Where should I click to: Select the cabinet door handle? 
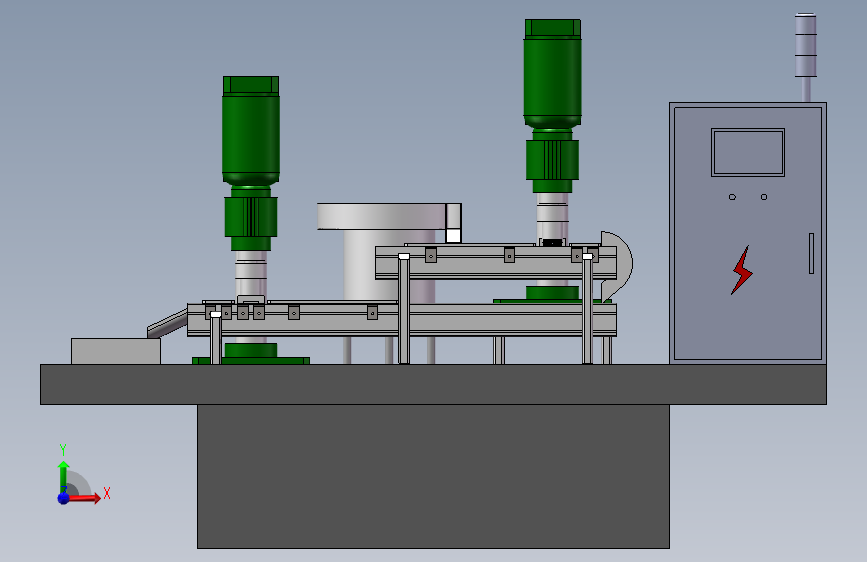[x=811, y=253]
